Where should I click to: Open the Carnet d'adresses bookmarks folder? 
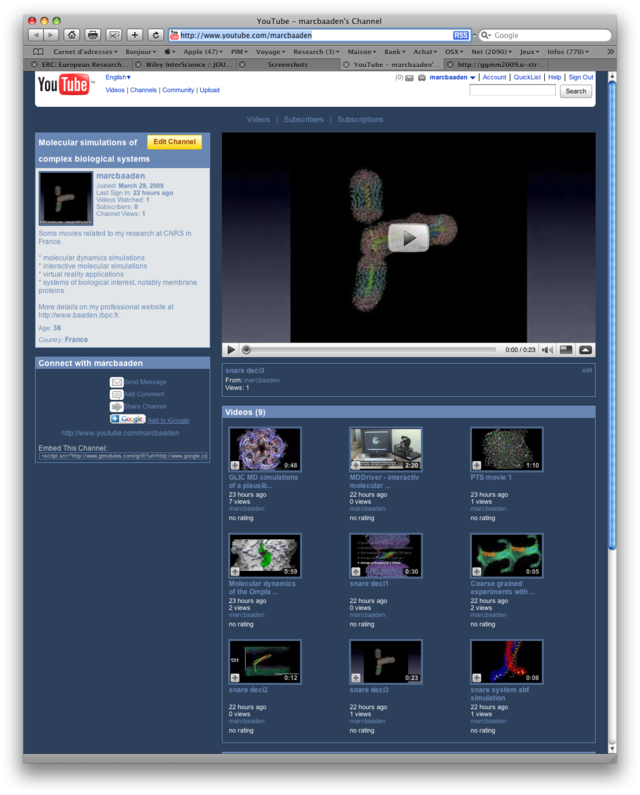pyautogui.click(x=85, y=52)
